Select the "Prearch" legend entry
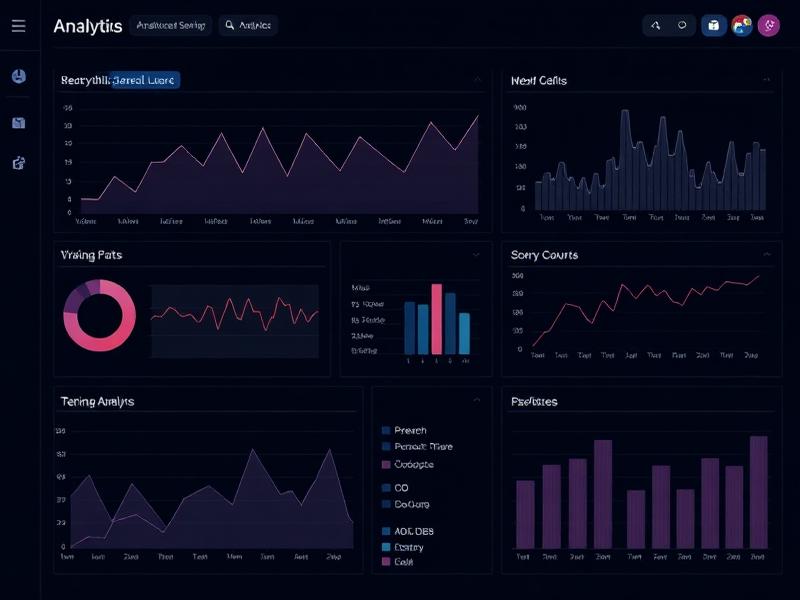The height and width of the screenshot is (600, 800). 405,430
